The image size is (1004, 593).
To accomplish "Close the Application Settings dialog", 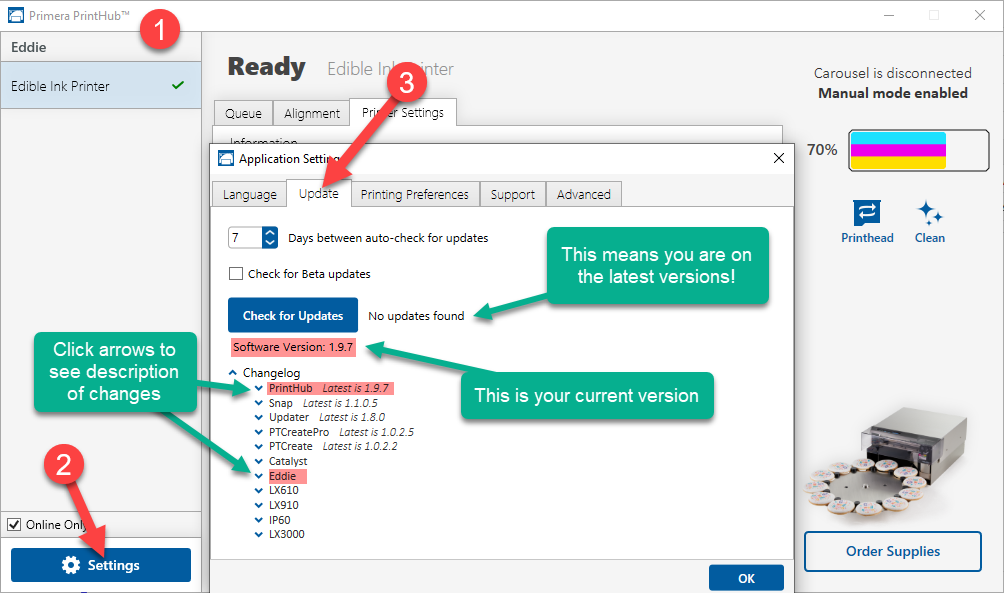I will click(x=779, y=158).
